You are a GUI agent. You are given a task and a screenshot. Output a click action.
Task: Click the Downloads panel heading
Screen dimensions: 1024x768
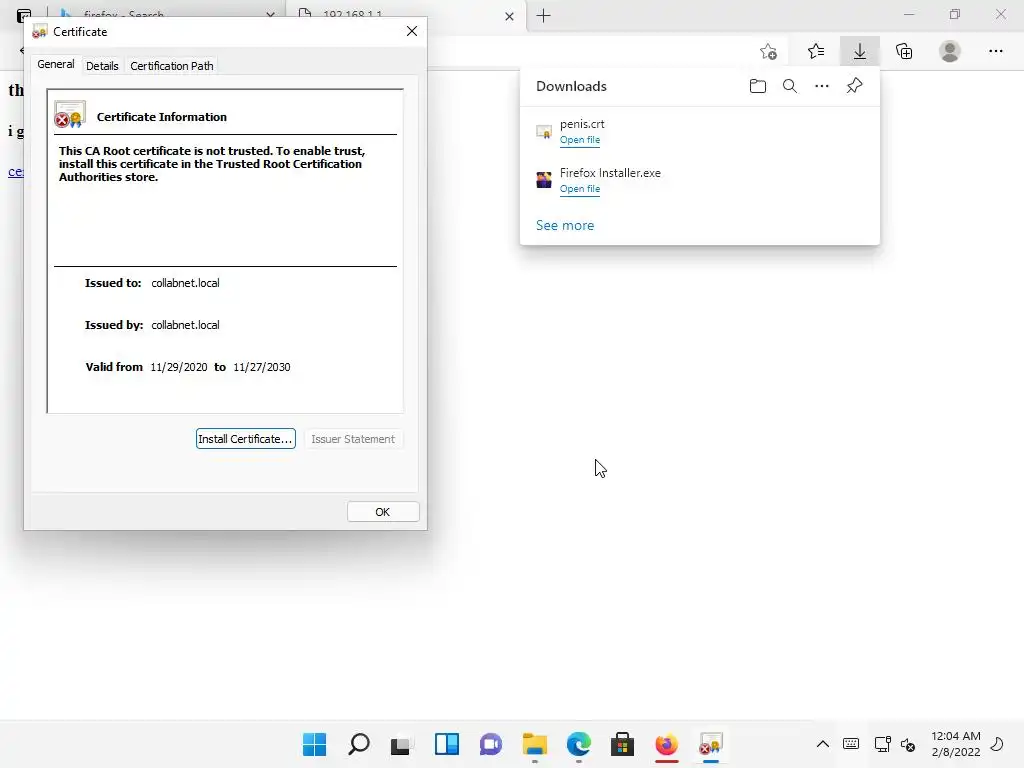[x=571, y=86]
